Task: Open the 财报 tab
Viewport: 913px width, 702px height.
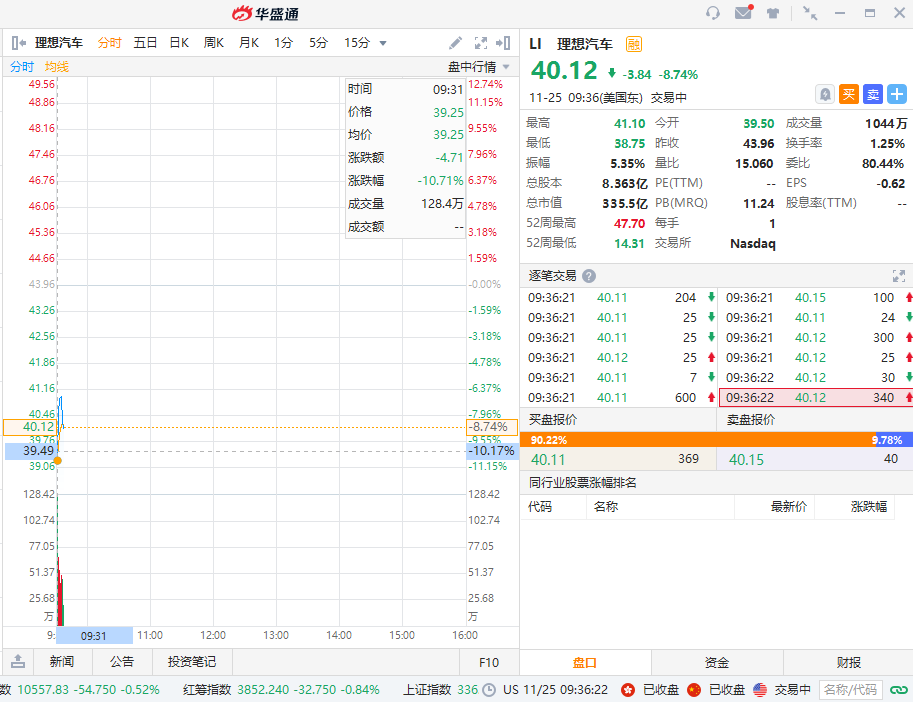Action: [x=848, y=662]
